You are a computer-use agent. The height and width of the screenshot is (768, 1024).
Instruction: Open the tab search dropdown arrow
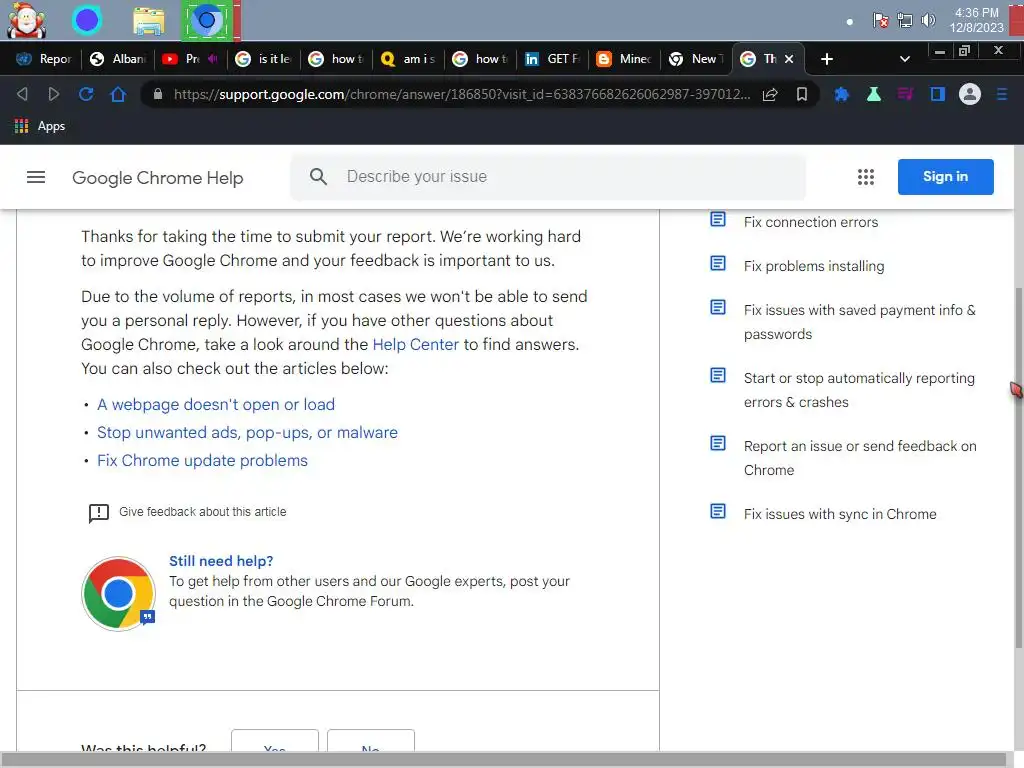click(904, 59)
